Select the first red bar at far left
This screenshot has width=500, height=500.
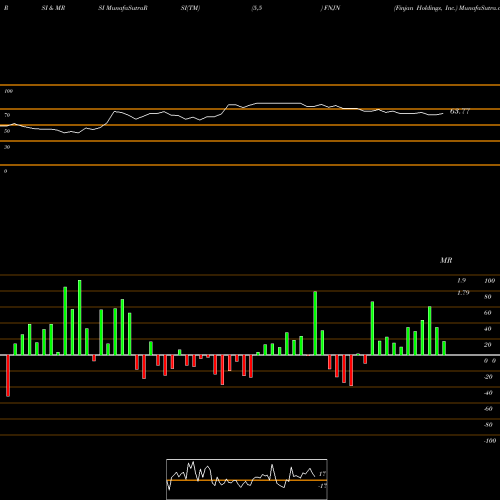[8, 376]
